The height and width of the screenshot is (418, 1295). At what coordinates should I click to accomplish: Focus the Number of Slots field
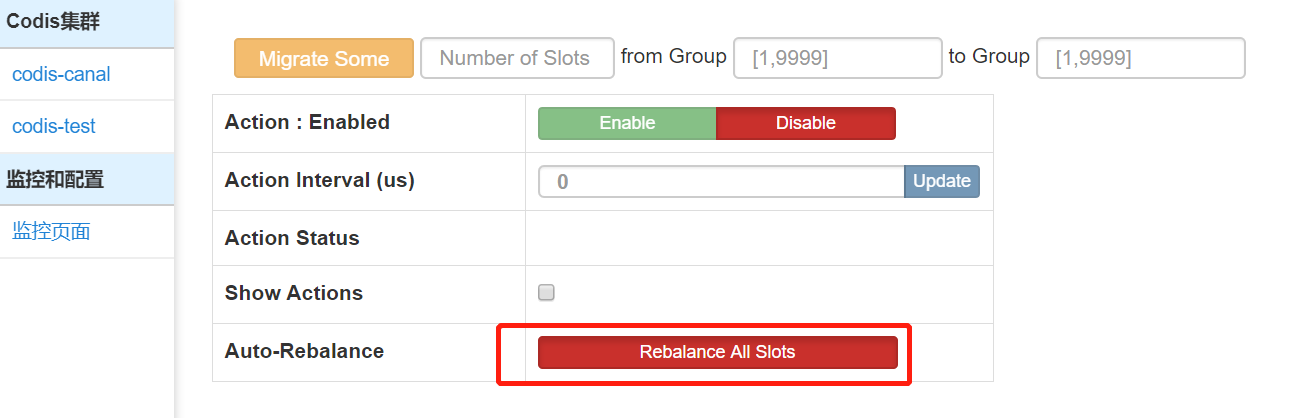pyautogui.click(x=516, y=59)
